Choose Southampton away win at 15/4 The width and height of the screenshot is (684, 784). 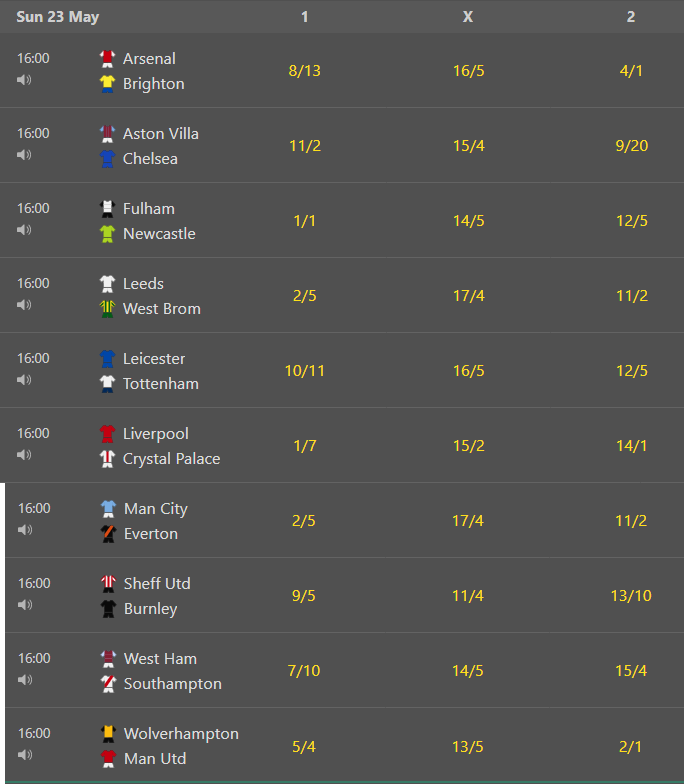click(x=630, y=670)
